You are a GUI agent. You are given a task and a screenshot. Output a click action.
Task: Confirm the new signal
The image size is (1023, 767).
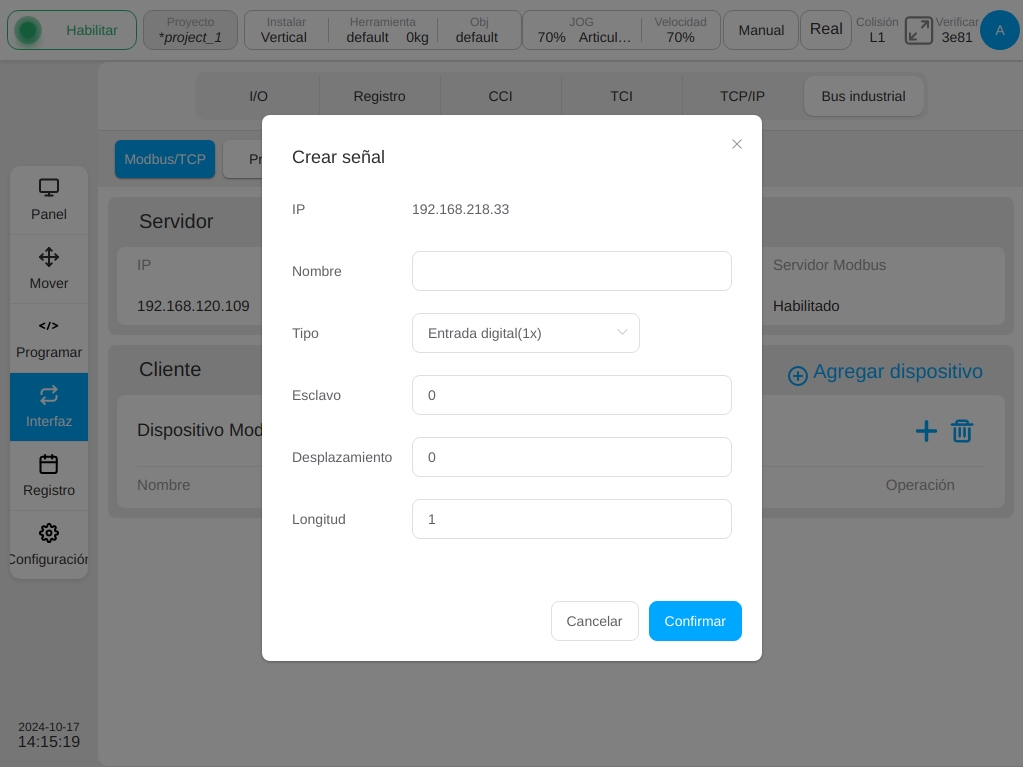click(x=695, y=621)
